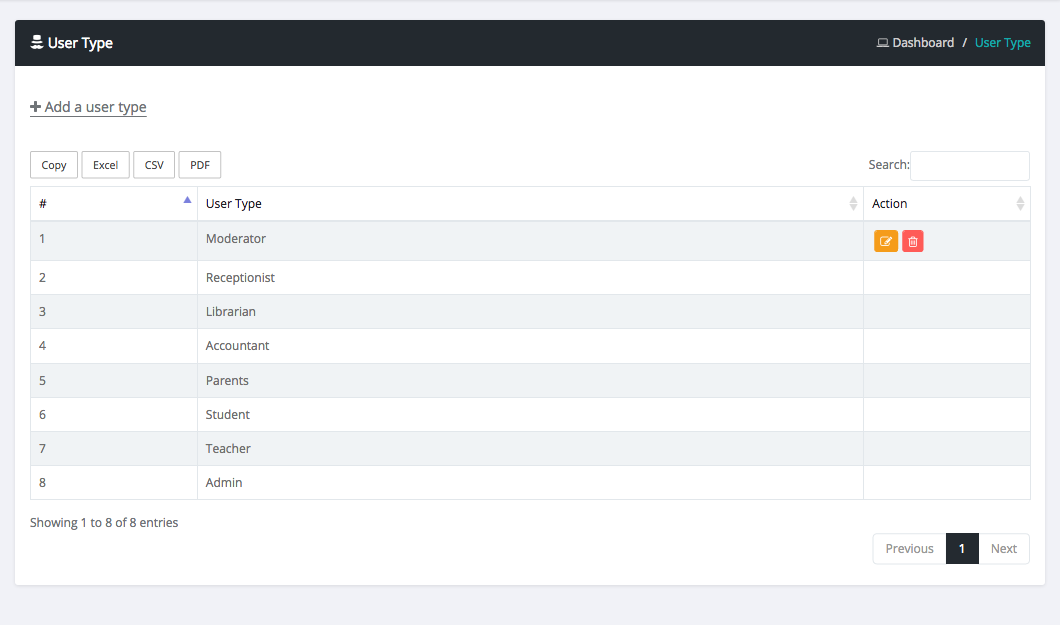1060x625 pixels.
Task: Select the User Type breadcrumb item
Action: point(1002,42)
